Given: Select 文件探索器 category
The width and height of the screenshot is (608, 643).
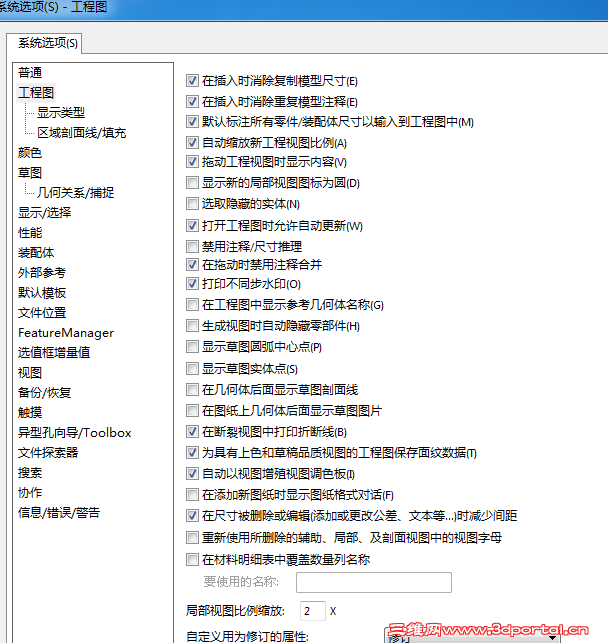Looking at the screenshot, I should click(x=48, y=453).
